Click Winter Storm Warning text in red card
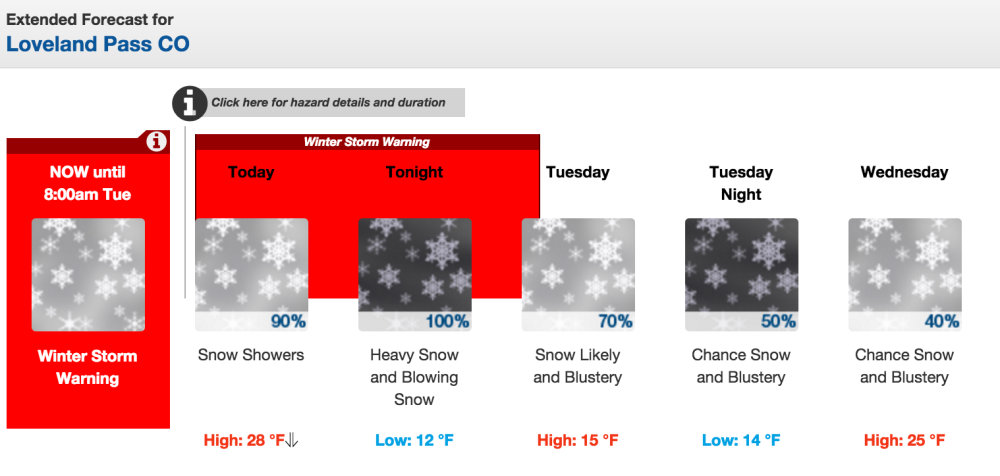The height and width of the screenshot is (476, 1000). pyautogui.click(x=88, y=368)
